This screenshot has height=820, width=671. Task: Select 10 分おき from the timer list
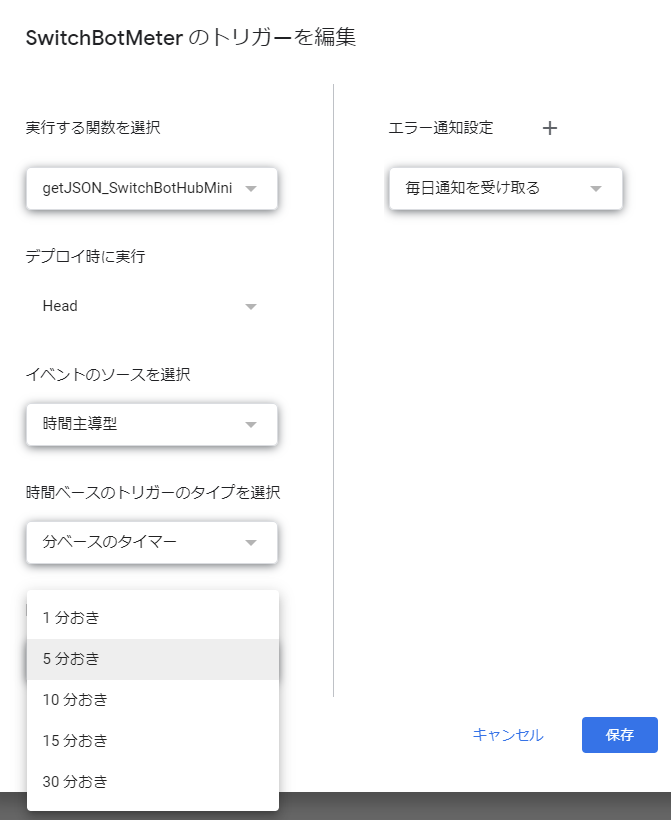150,699
